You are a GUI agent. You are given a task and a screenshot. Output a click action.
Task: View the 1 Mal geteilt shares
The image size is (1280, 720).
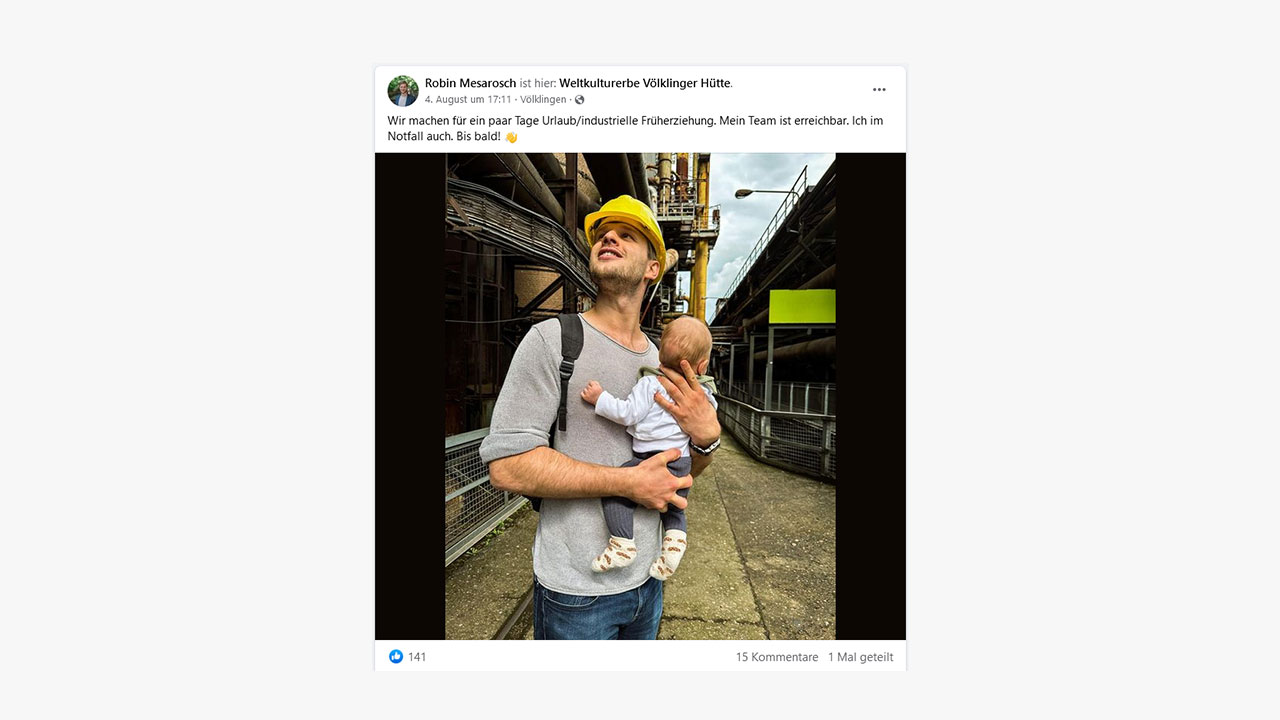[x=860, y=657]
